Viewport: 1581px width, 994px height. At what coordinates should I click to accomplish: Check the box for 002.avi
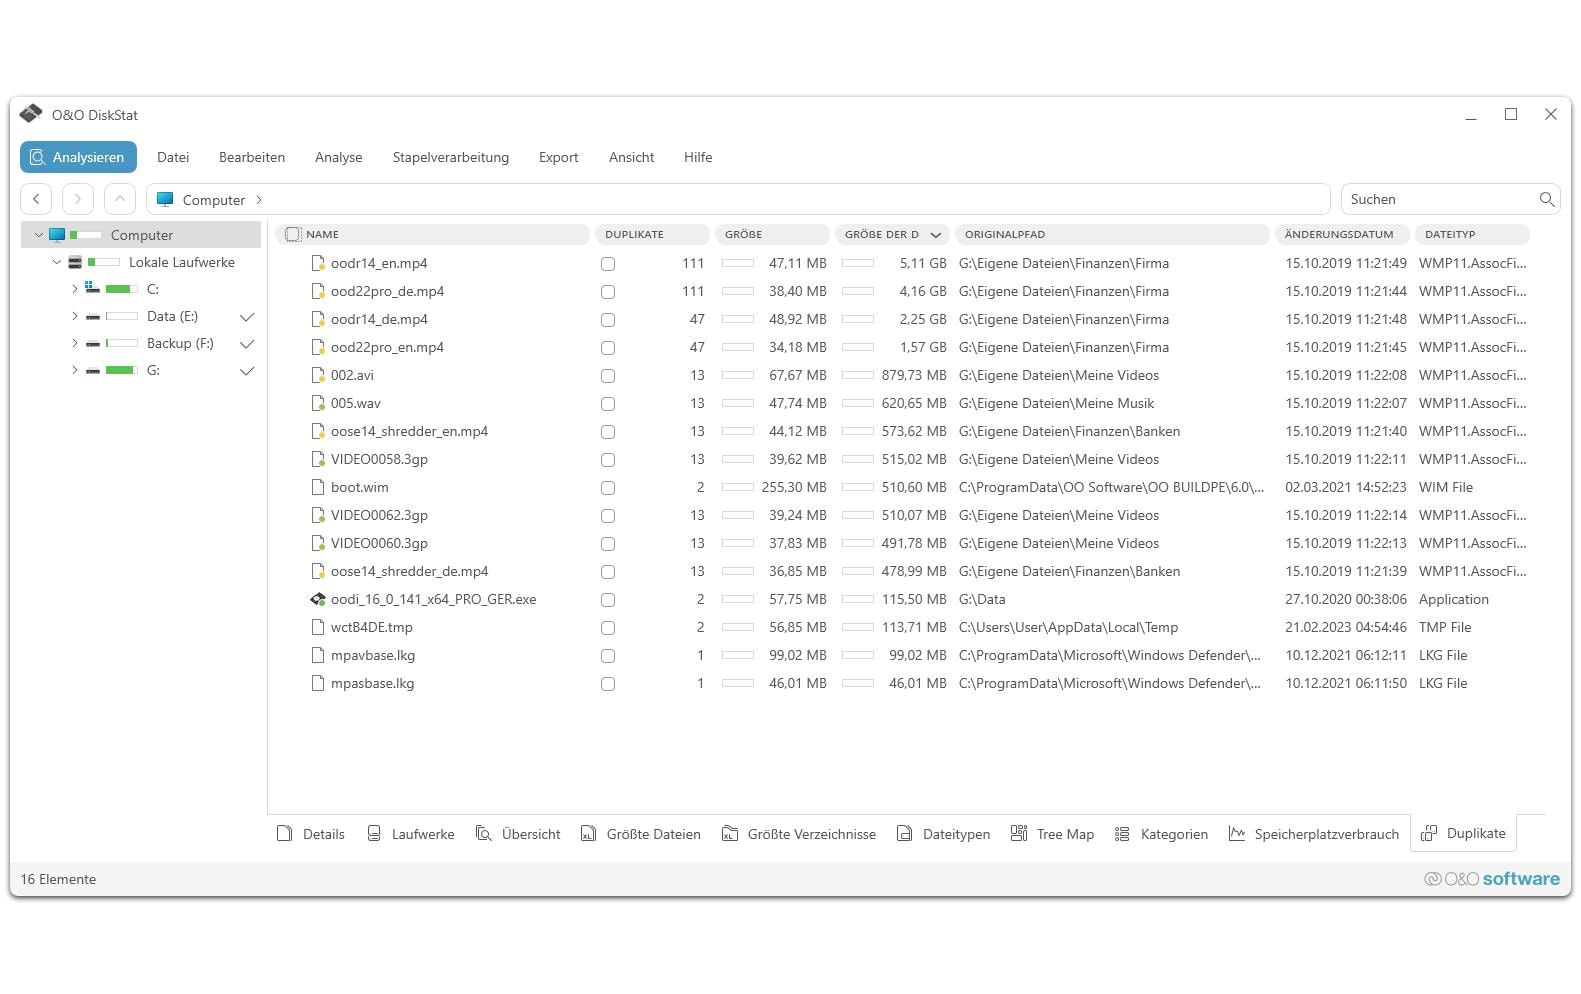(608, 376)
